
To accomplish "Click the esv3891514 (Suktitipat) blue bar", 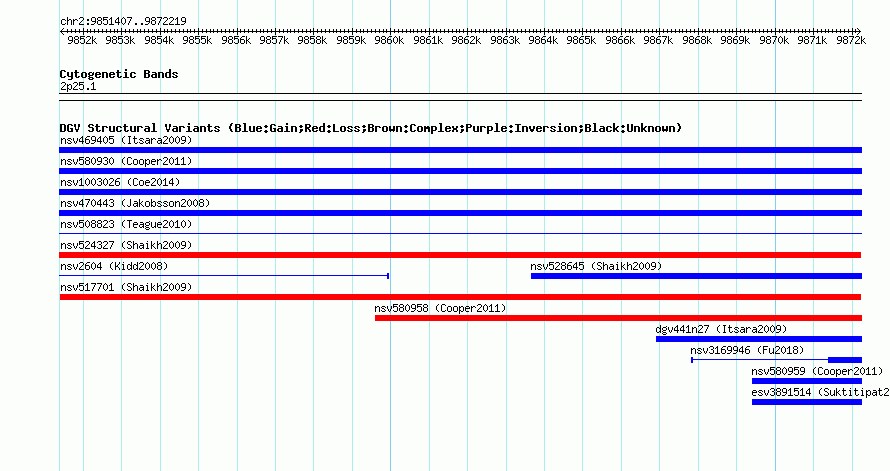I will tap(807, 402).
